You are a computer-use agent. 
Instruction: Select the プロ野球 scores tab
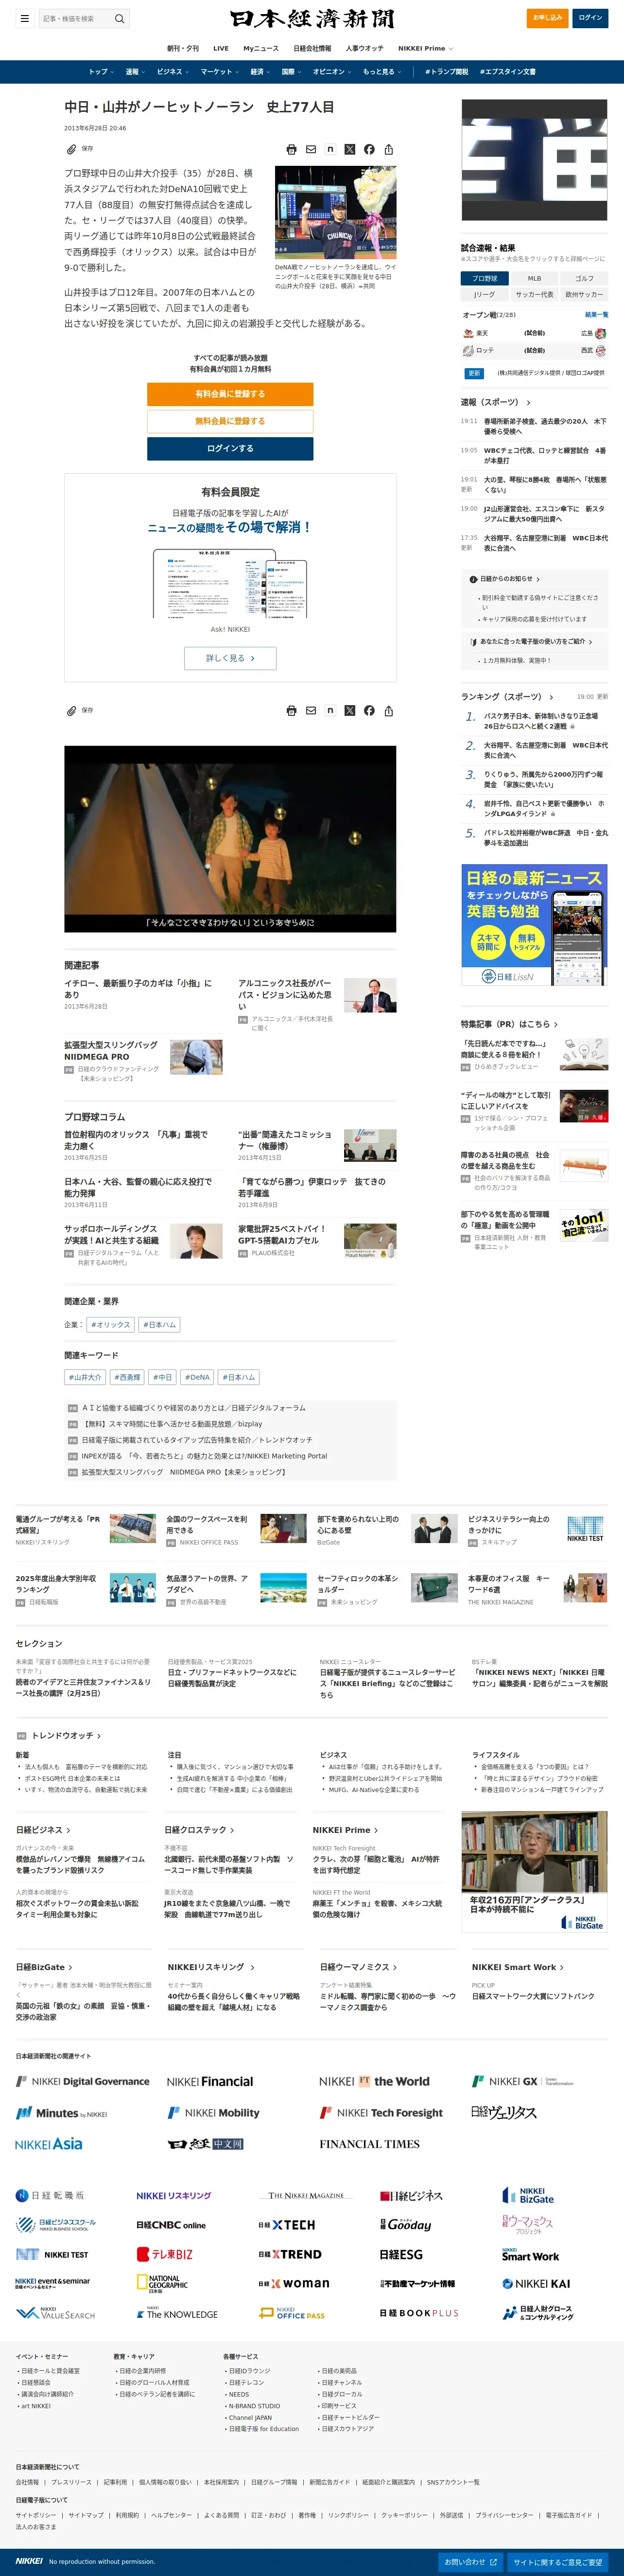[x=485, y=278]
